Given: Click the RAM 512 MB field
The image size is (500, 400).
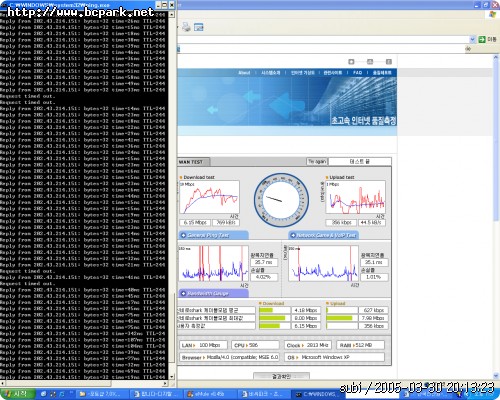Looking at the screenshot, I should point(360,345).
